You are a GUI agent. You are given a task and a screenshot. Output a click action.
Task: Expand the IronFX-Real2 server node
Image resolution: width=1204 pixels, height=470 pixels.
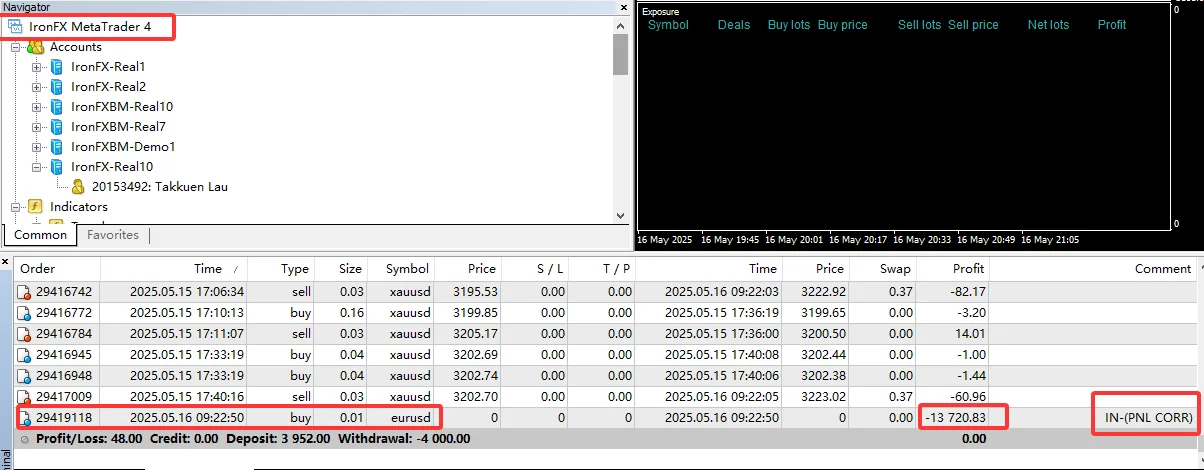tap(37, 87)
